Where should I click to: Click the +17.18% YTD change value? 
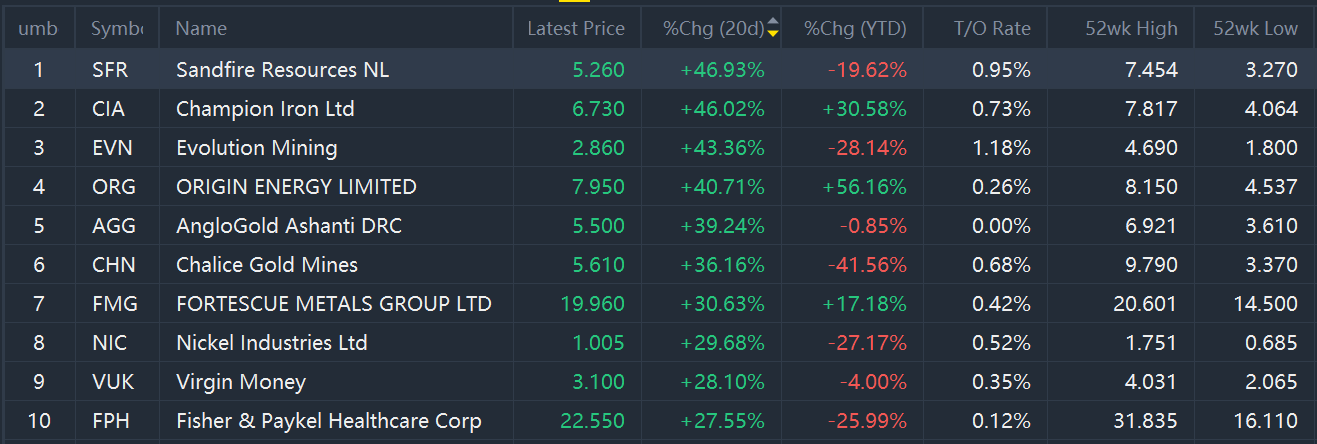pyautogui.click(x=865, y=304)
